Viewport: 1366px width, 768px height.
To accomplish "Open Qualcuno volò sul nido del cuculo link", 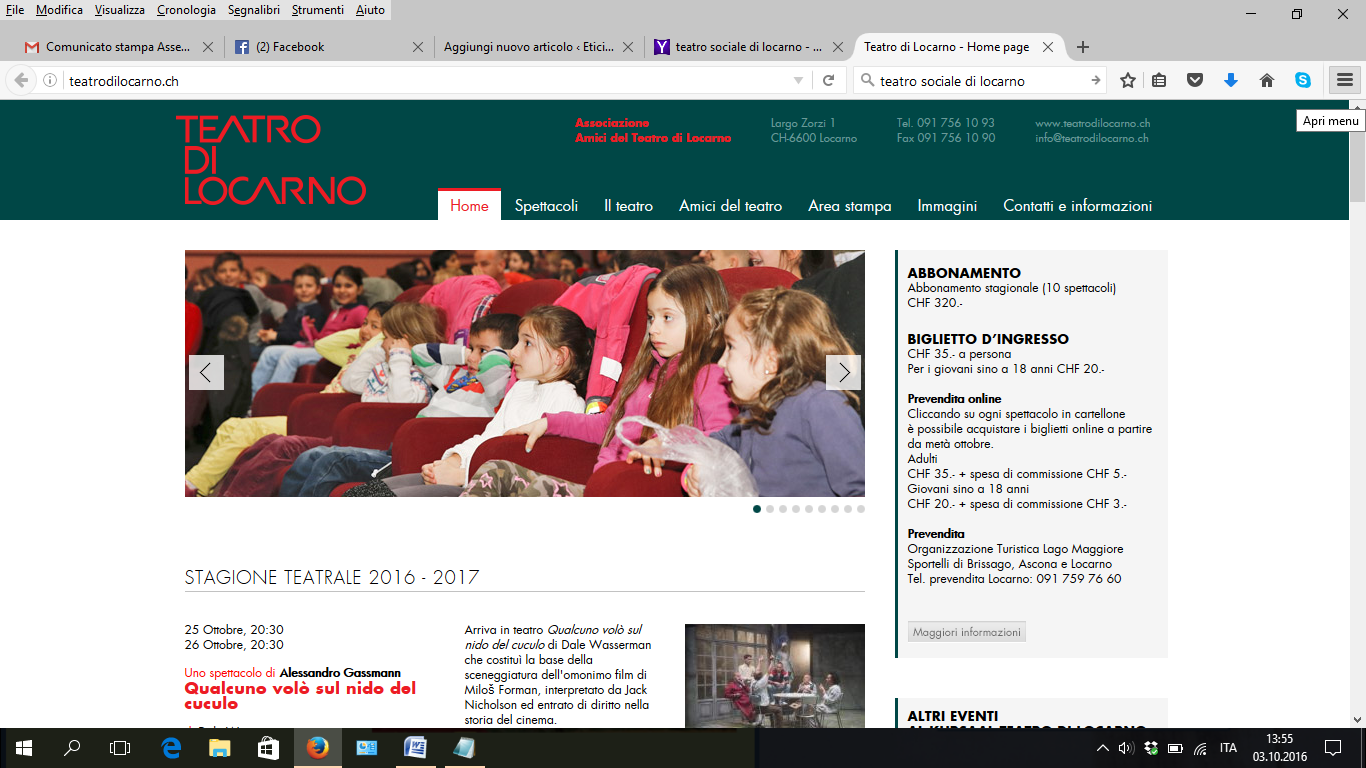I will (x=300, y=696).
